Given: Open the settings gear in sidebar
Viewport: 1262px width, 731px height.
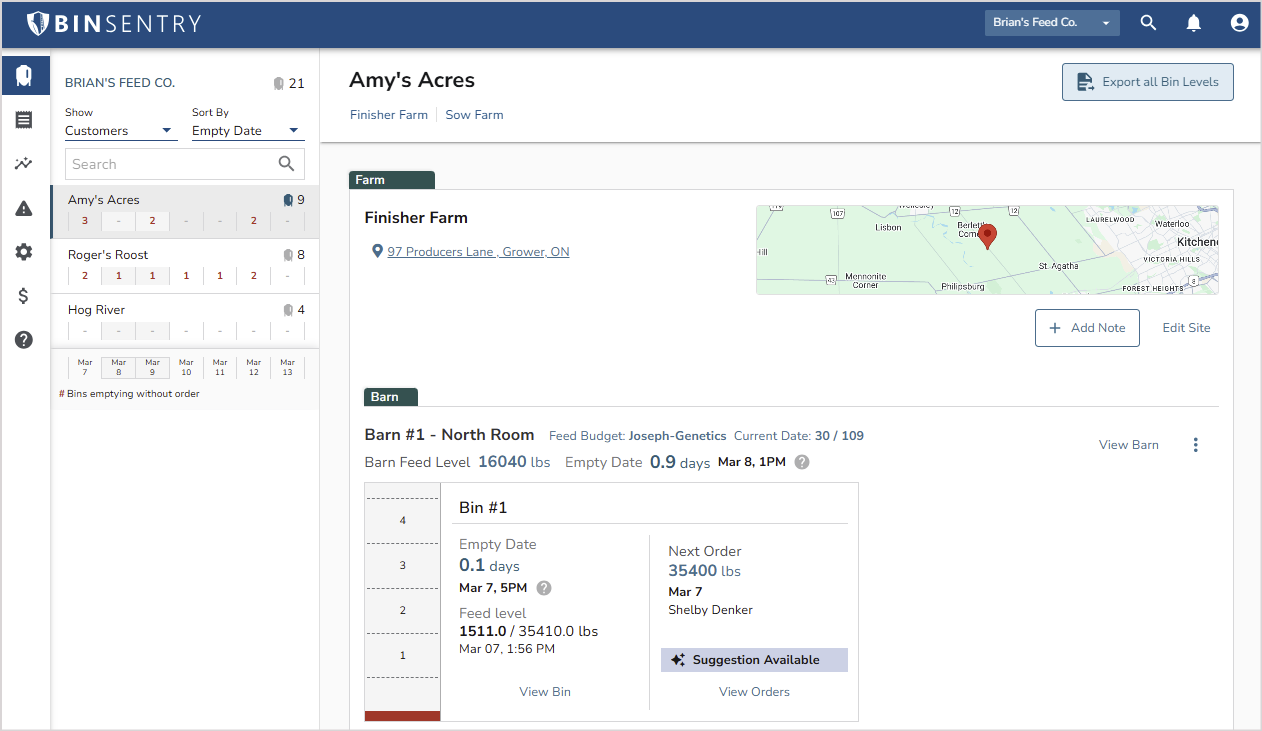Looking at the screenshot, I should 24,252.
